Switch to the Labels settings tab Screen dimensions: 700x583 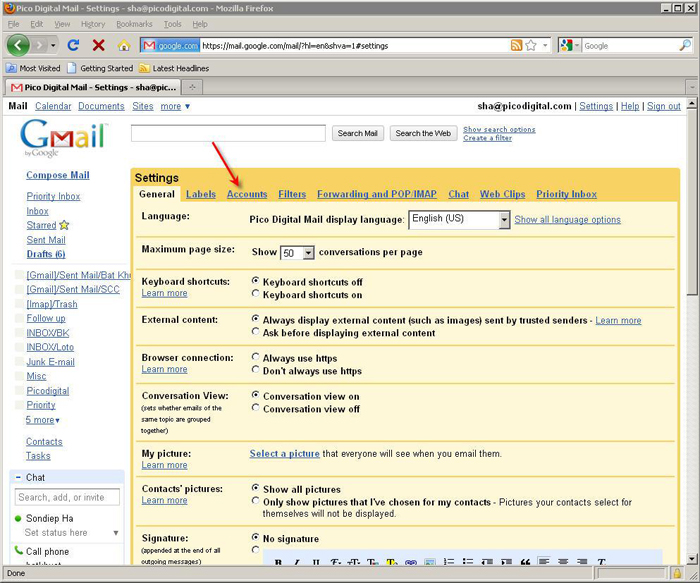click(x=201, y=194)
